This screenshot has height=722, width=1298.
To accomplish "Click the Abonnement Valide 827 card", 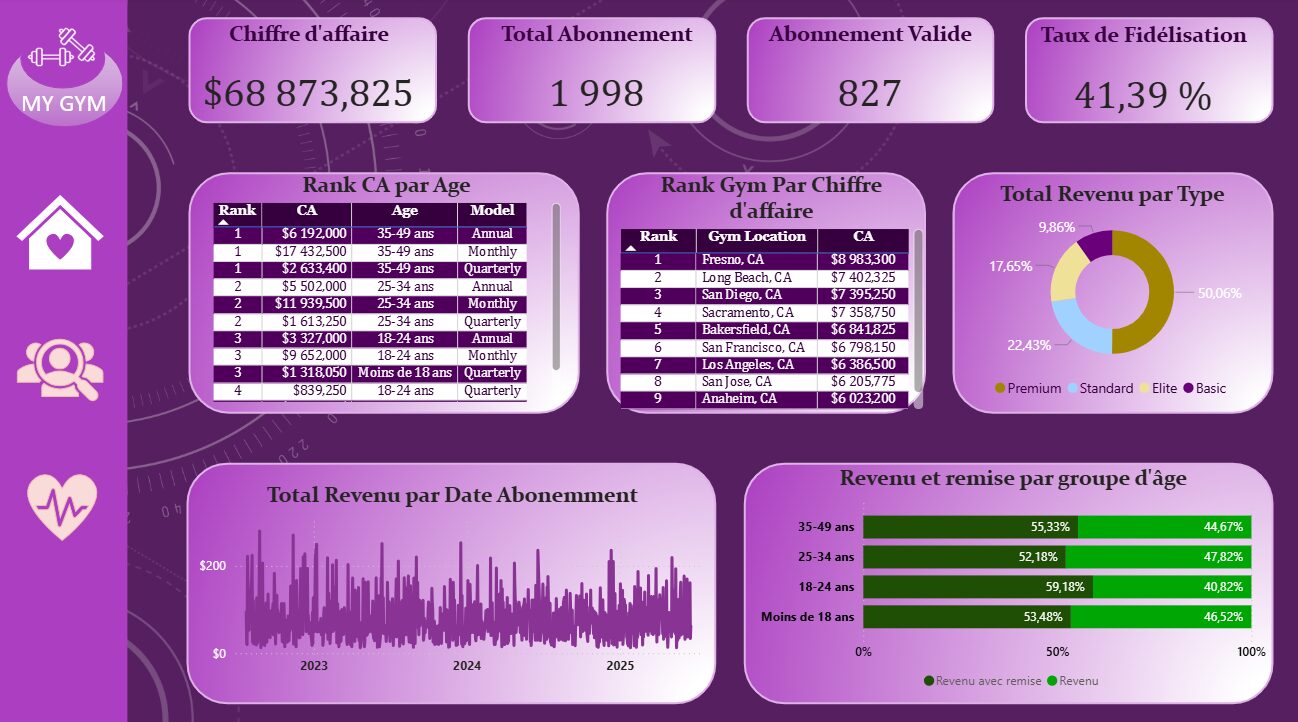I will (870, 70).
